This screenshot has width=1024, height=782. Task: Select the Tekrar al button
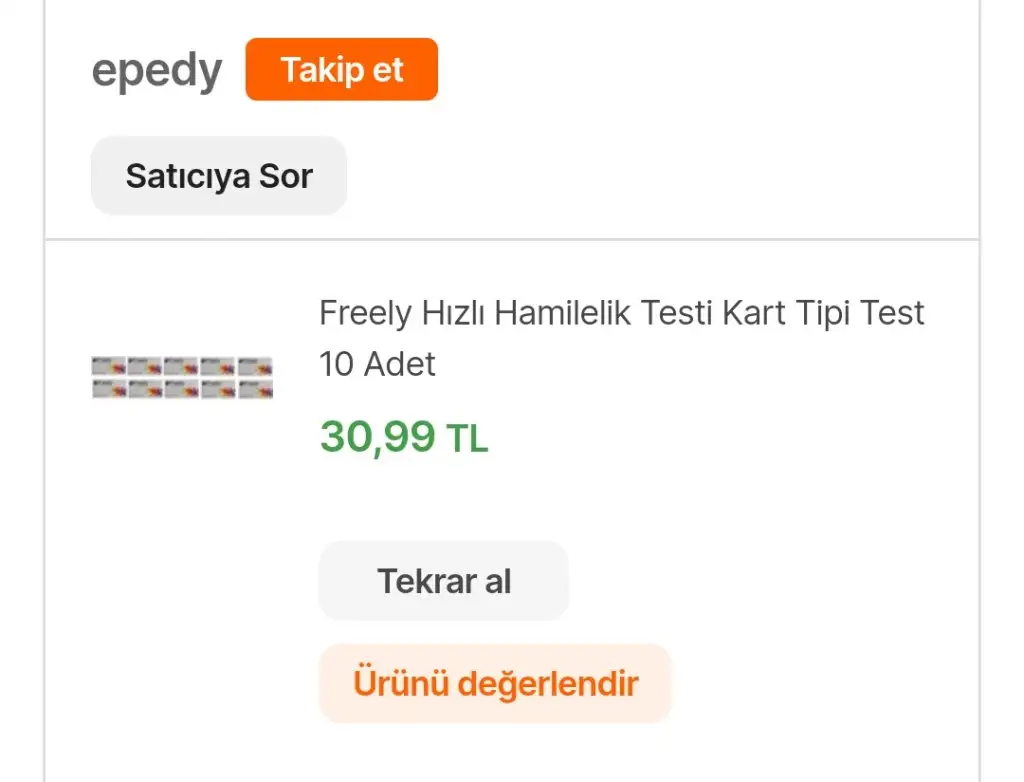pyautogui.click(x=443, y=581)
